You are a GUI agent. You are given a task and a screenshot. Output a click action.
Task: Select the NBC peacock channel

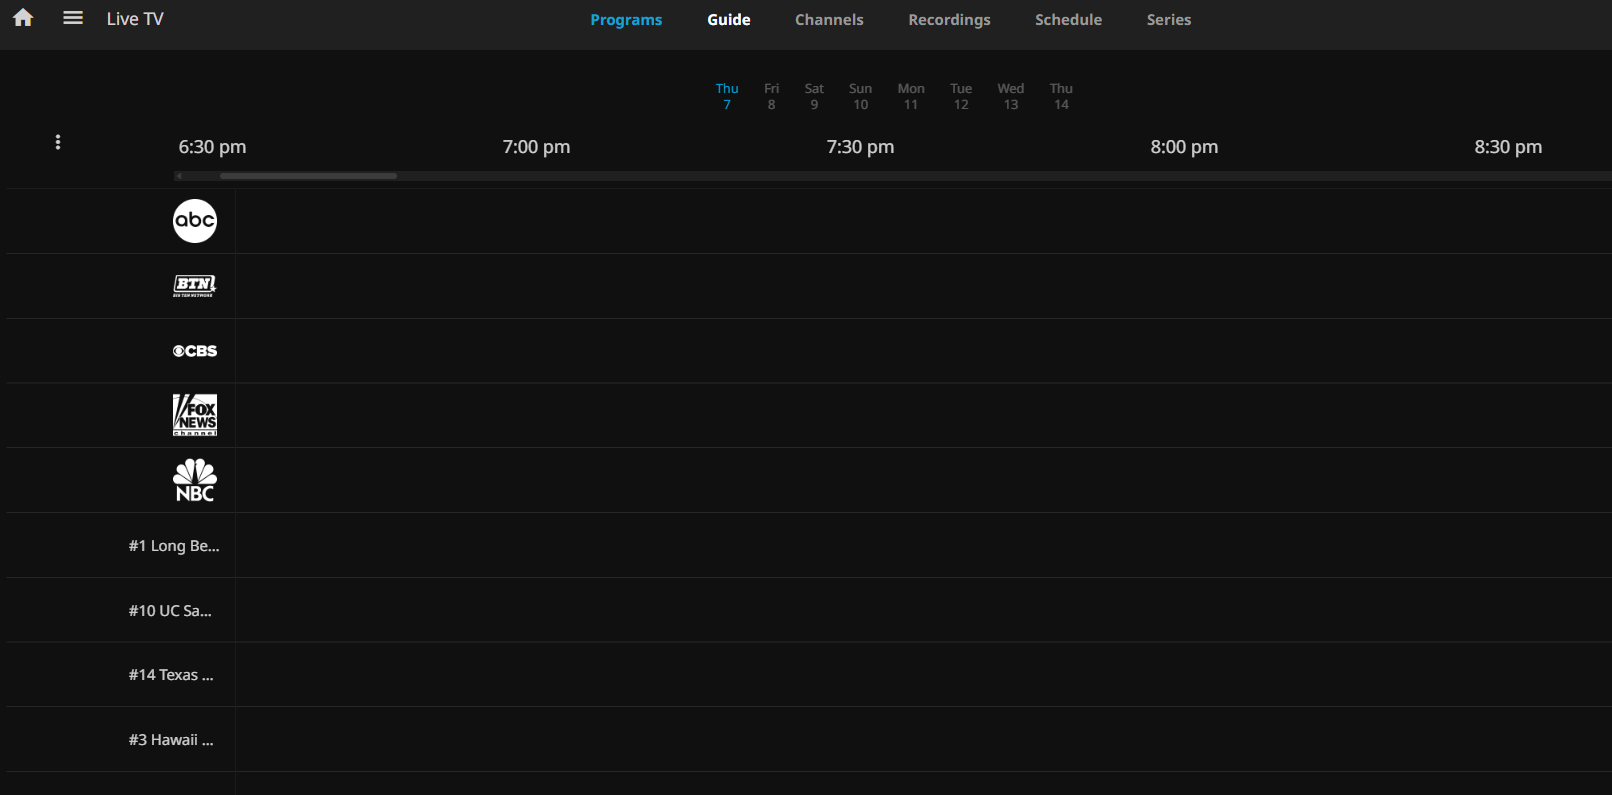point(195,480)
